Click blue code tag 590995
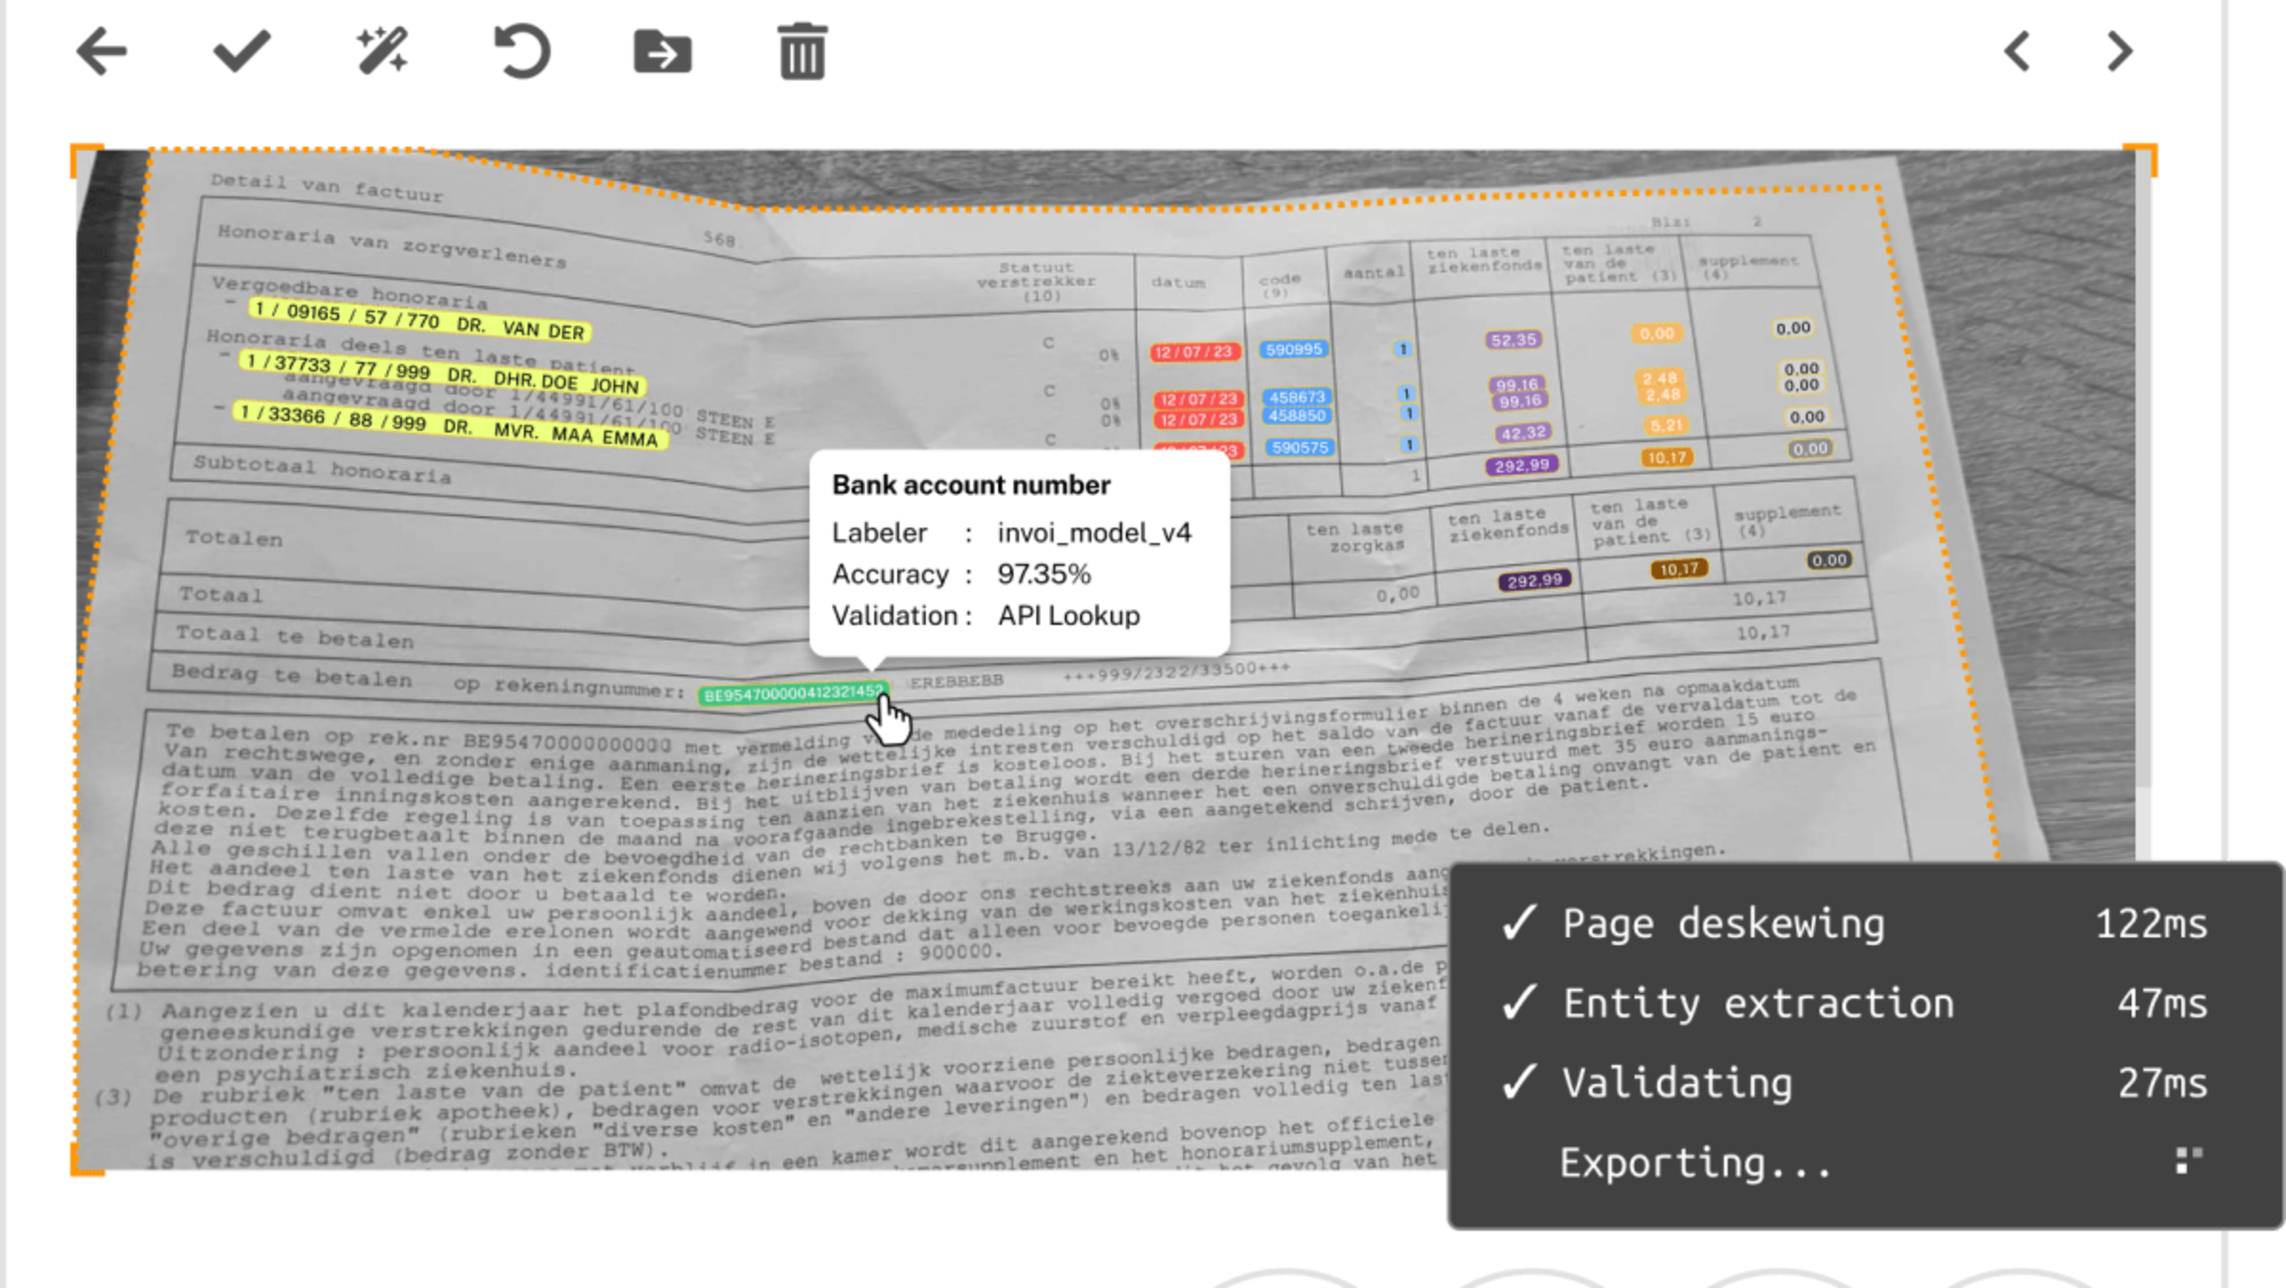 click(x=1293, y=350)
